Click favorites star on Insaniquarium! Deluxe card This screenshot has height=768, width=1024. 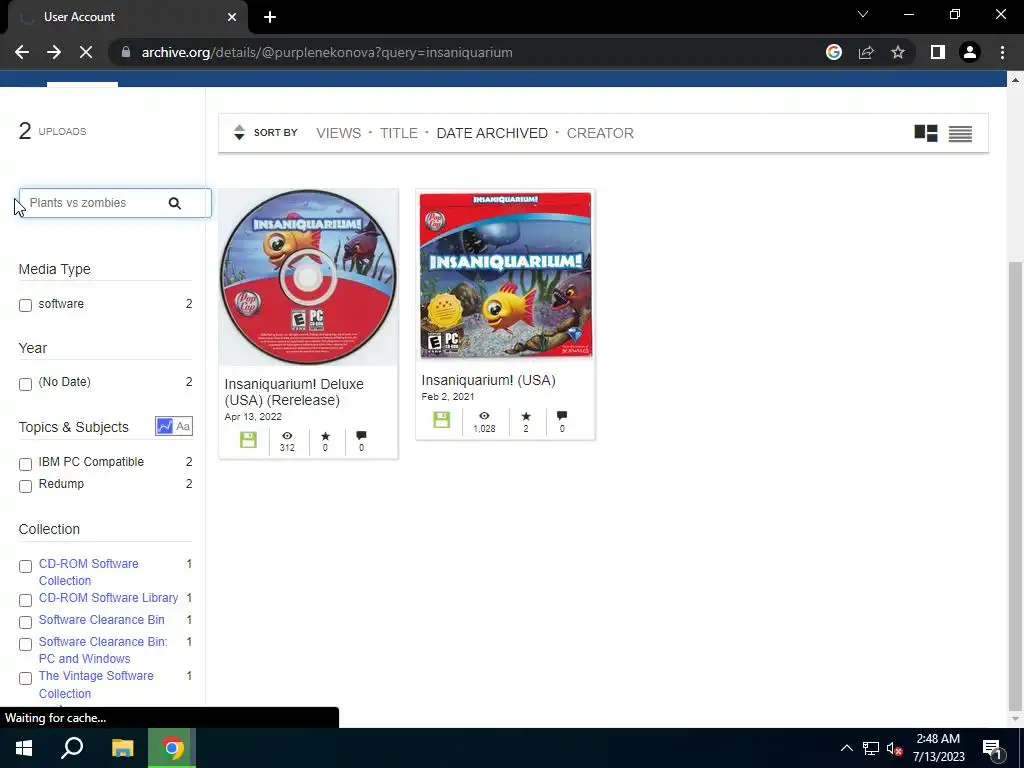(325, 436)
